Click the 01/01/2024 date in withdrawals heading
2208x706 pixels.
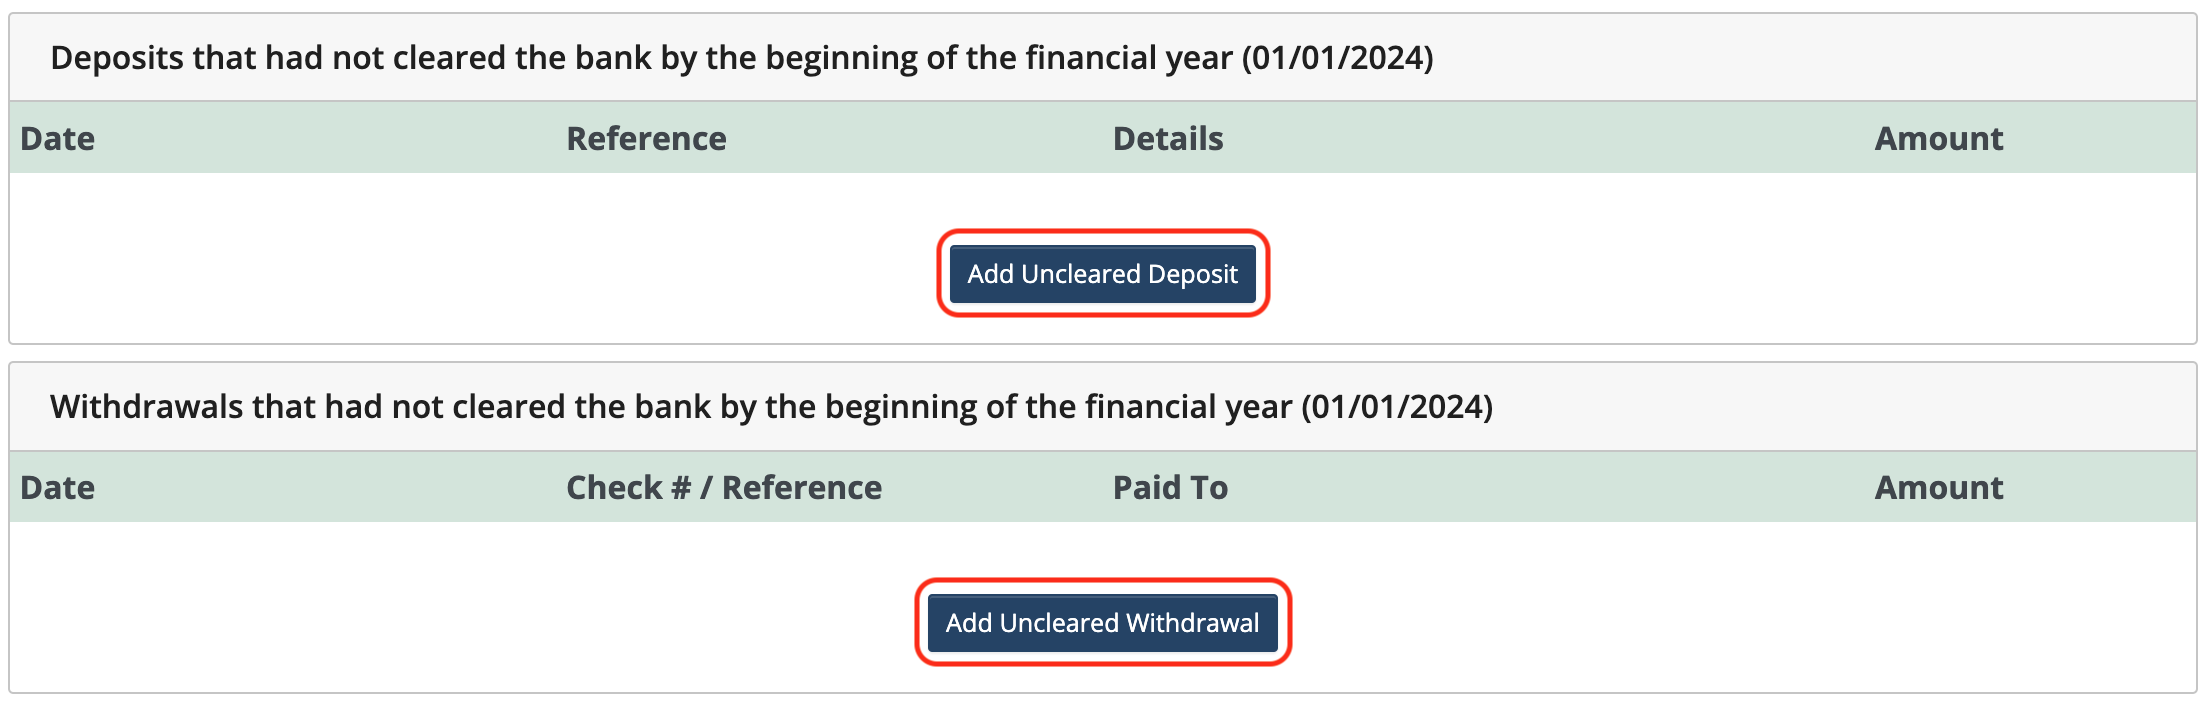coord(1397,407)
